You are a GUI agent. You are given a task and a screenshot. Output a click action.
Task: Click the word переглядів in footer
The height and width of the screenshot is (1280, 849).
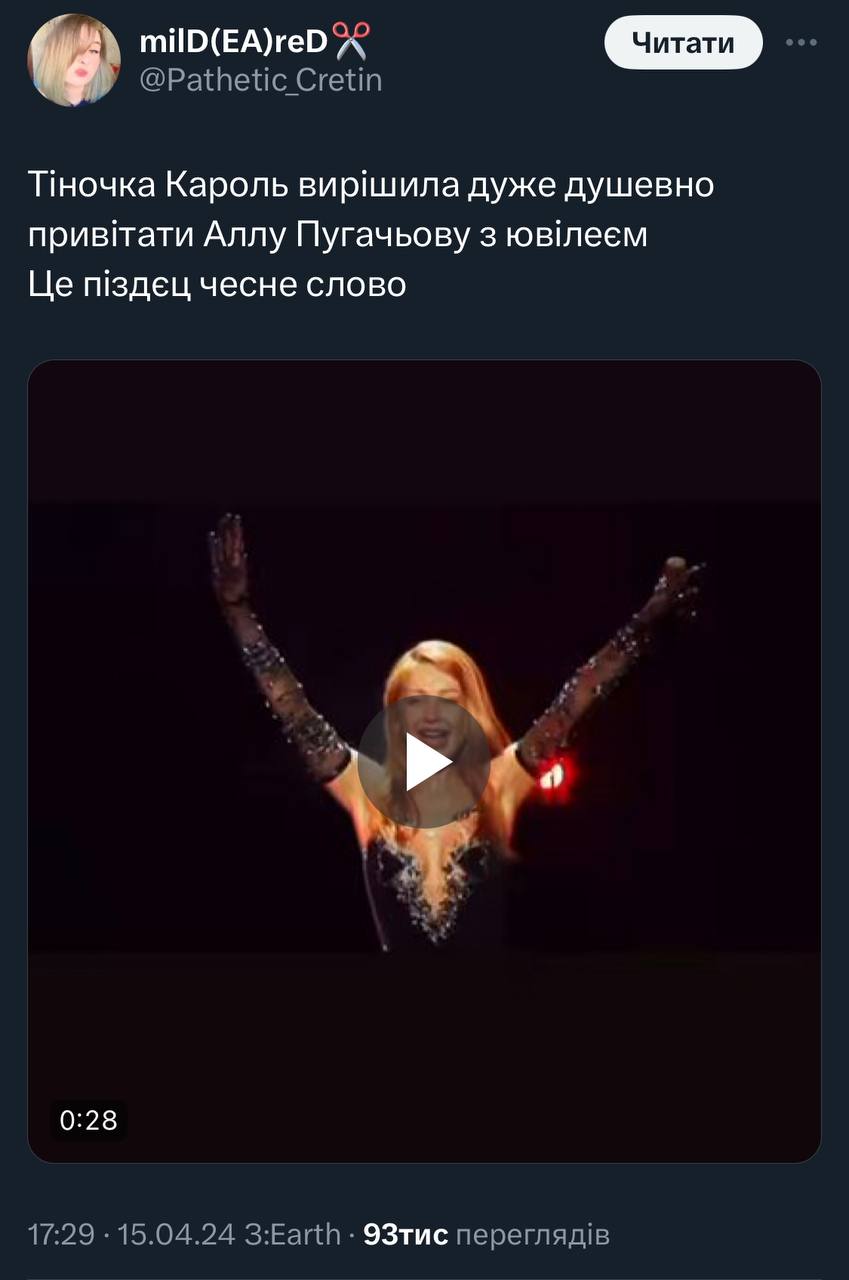[533, 1236]
